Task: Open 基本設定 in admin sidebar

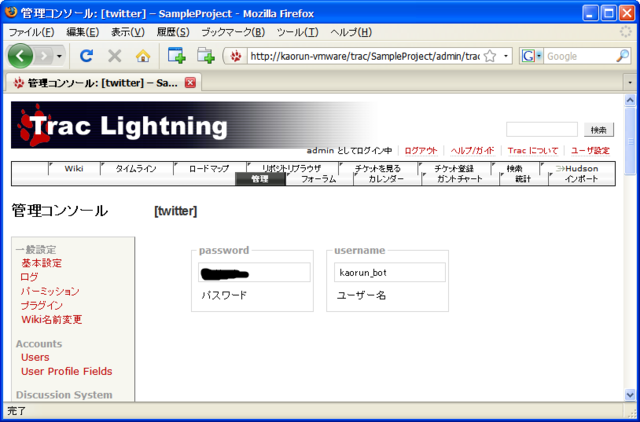Action: pos(41,263)
